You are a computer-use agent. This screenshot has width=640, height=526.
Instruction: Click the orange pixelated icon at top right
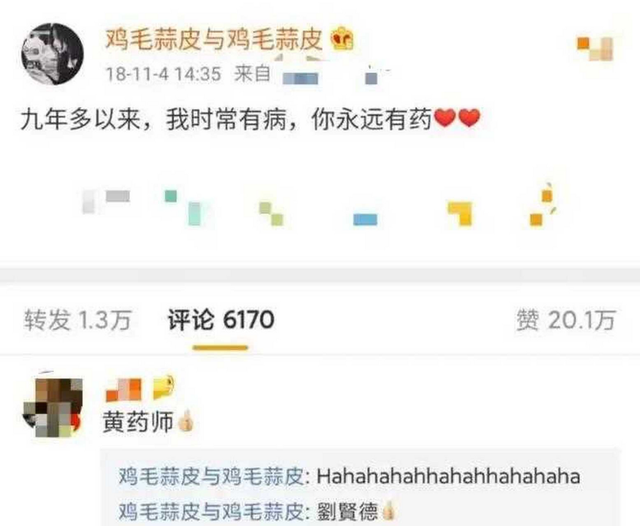[596, 49]
